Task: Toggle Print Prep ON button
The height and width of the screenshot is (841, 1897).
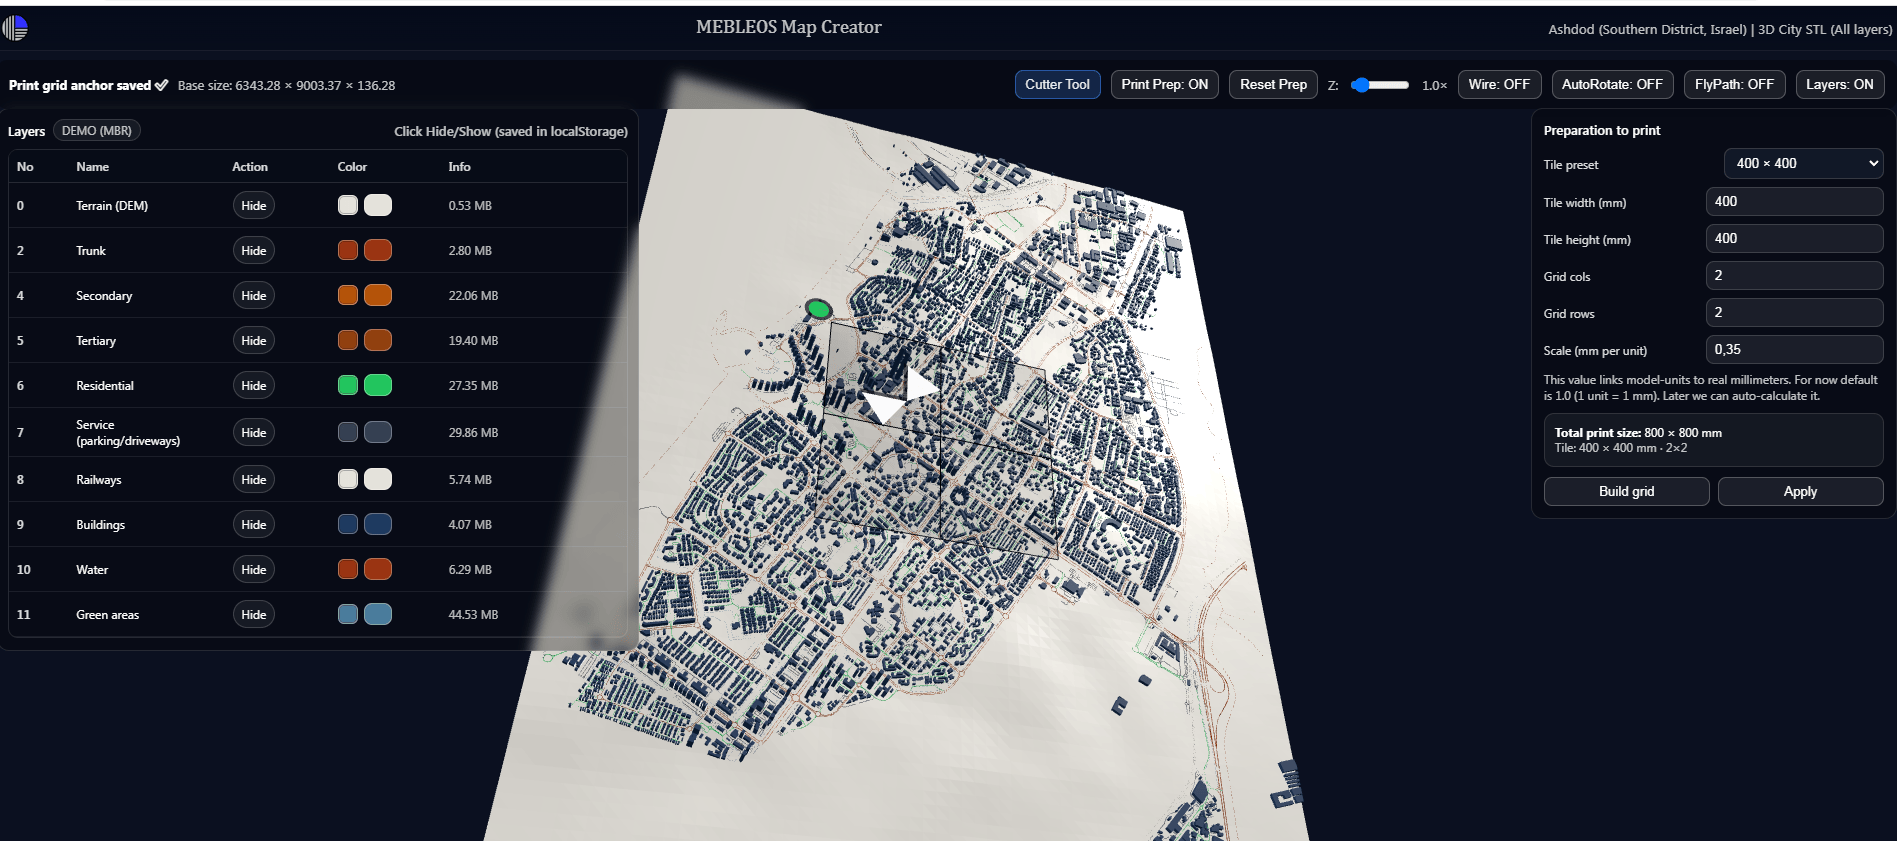Action: point(1164,84)
